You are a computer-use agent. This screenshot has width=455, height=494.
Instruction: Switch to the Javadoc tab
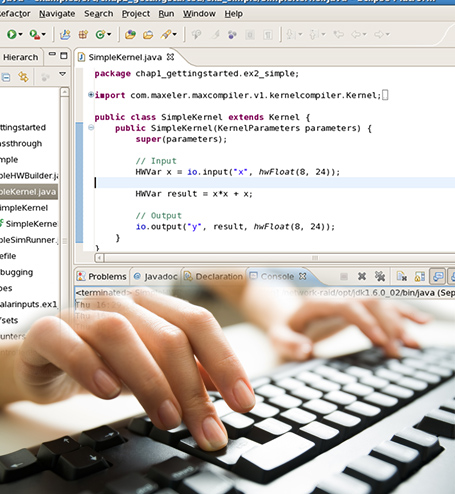(x=156, y=276)
